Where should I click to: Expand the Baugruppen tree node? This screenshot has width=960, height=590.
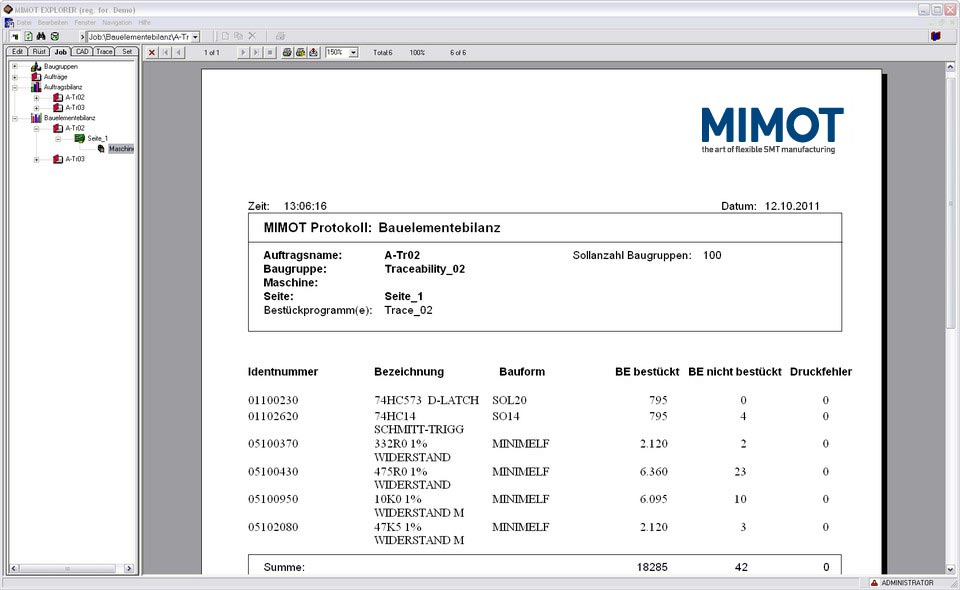(x=15, y=67)
